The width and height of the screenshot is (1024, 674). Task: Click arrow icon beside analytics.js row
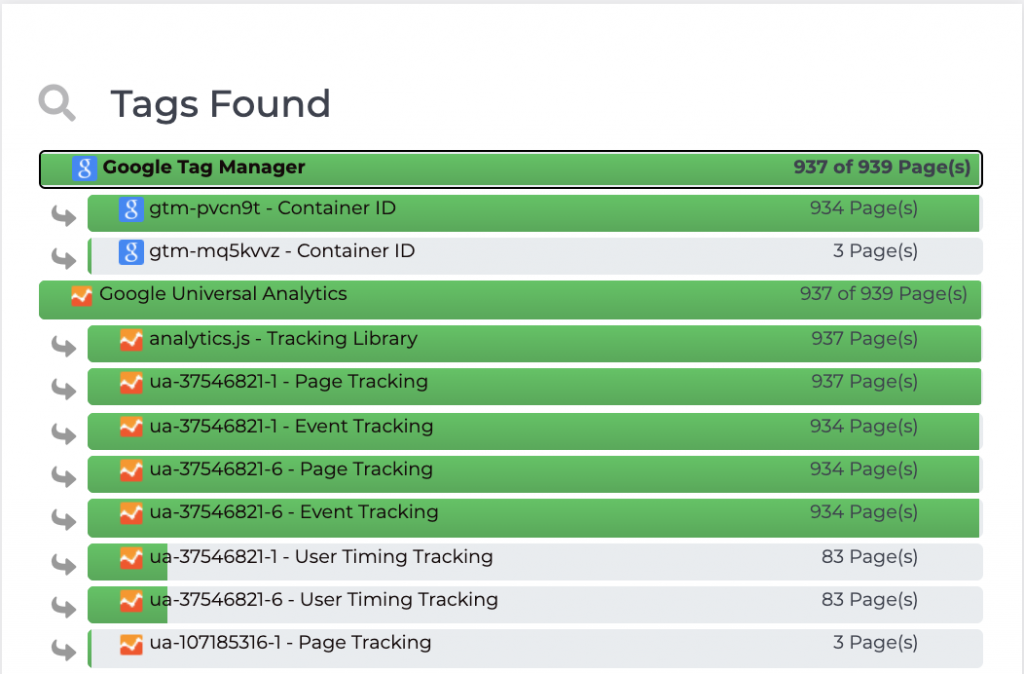(64, 346)
